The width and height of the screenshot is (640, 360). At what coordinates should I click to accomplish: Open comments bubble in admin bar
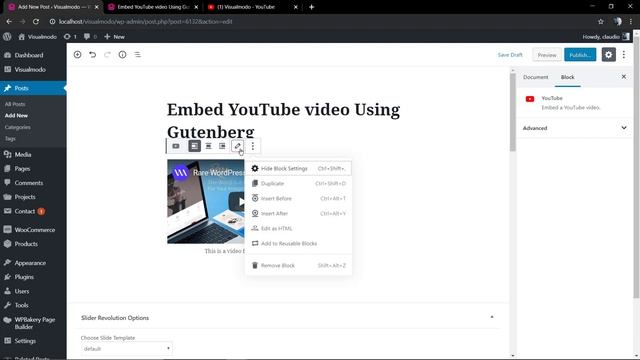click(x=90, y=36)
